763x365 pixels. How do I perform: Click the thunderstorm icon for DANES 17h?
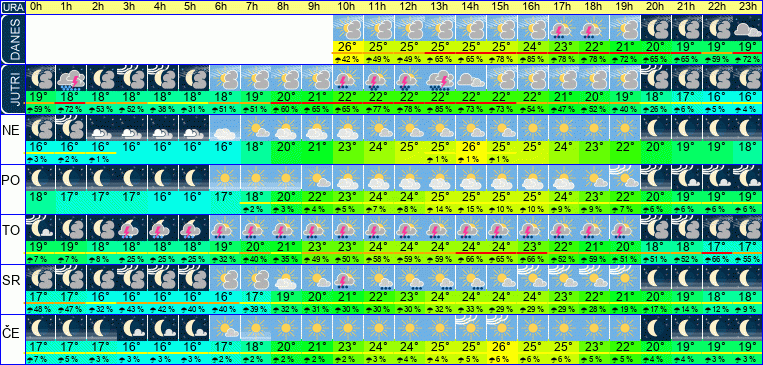pos(563,28)
